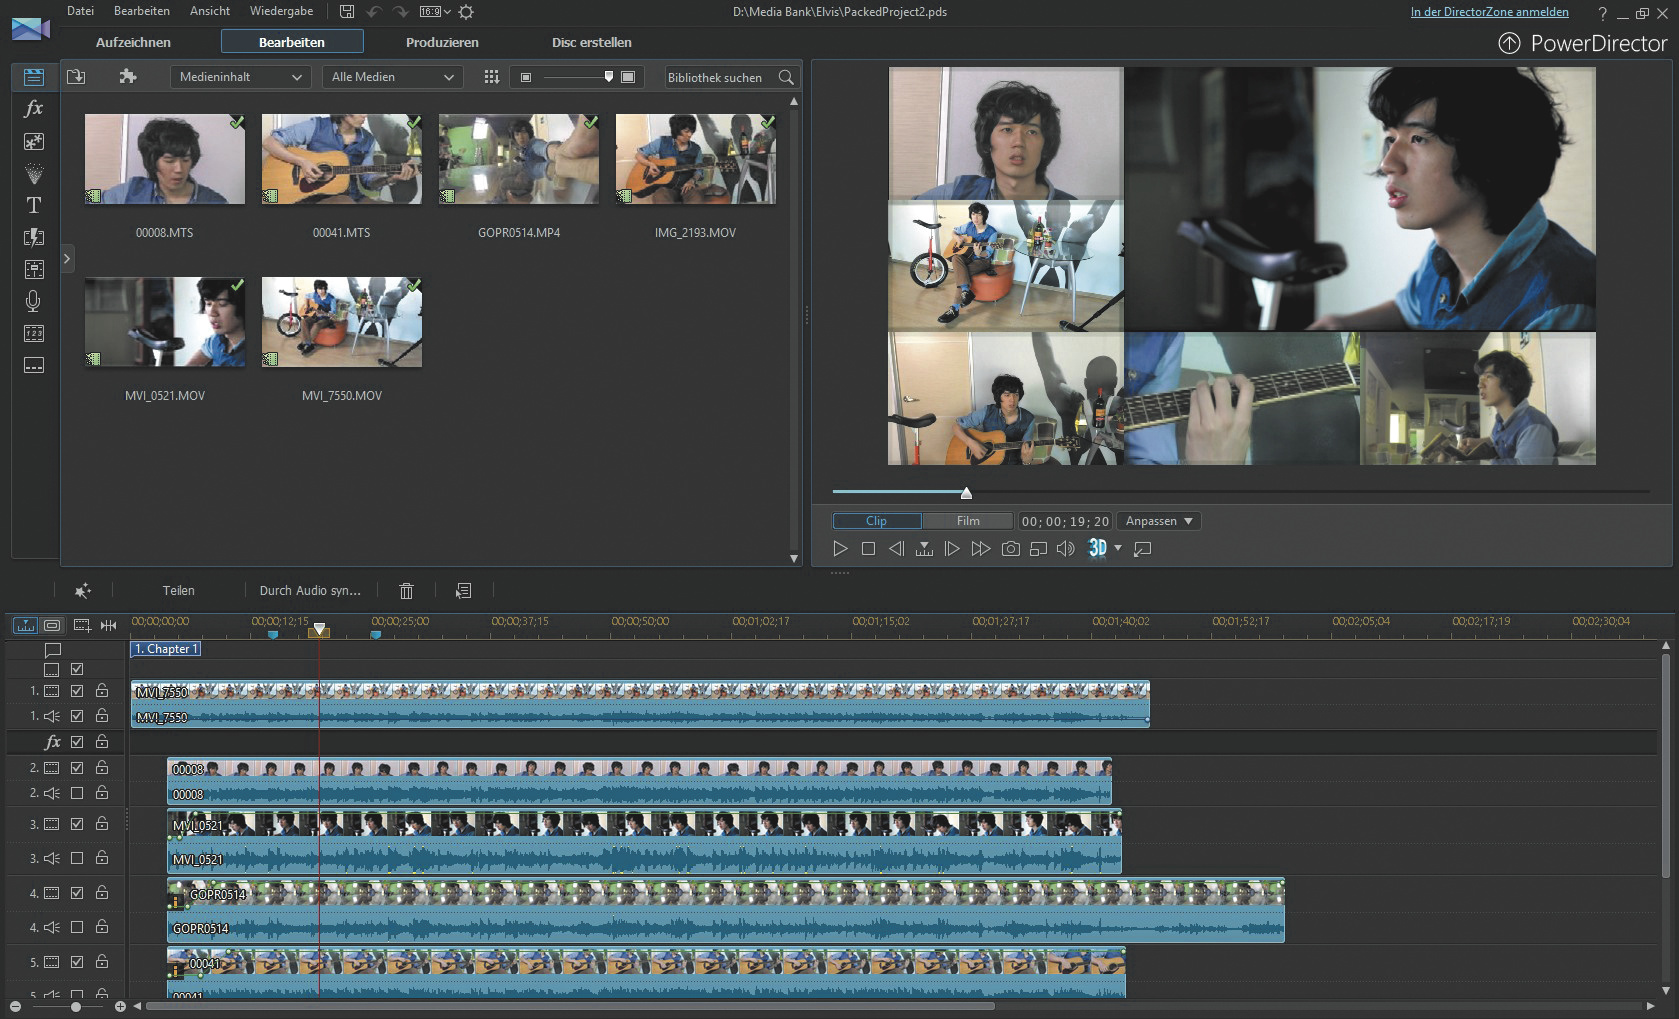This screenshot has width=1679, height=1019.
Task: Delete the selected clip with trash icon
Action: (406, 591)
